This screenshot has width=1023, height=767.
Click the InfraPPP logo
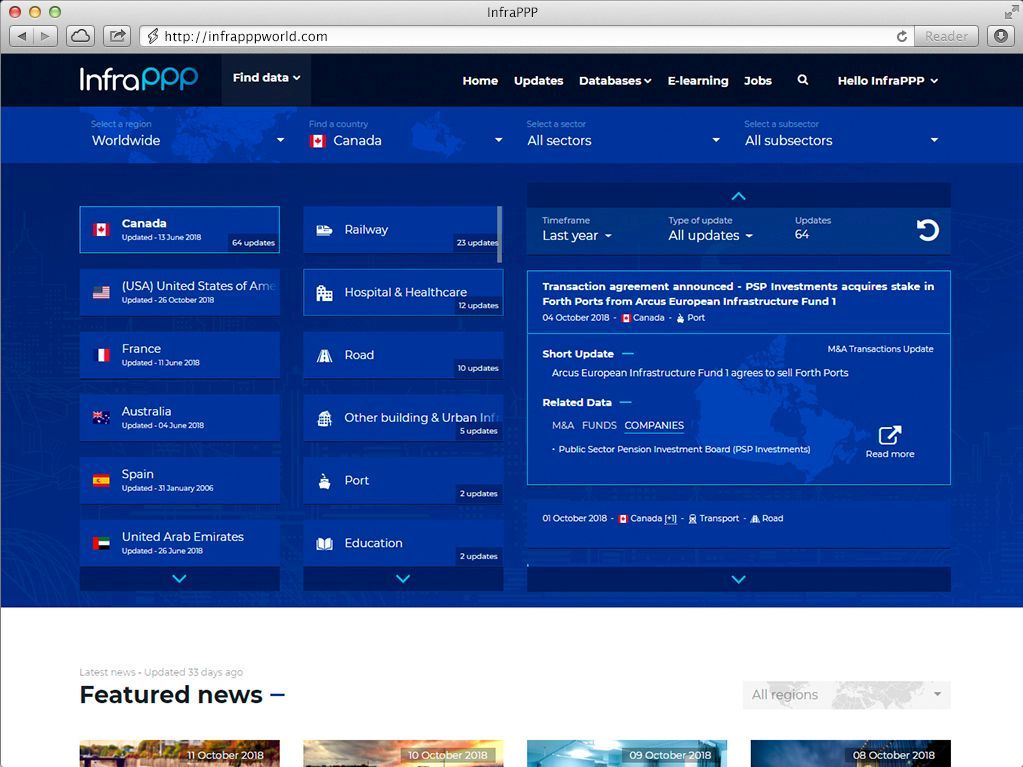139,79
